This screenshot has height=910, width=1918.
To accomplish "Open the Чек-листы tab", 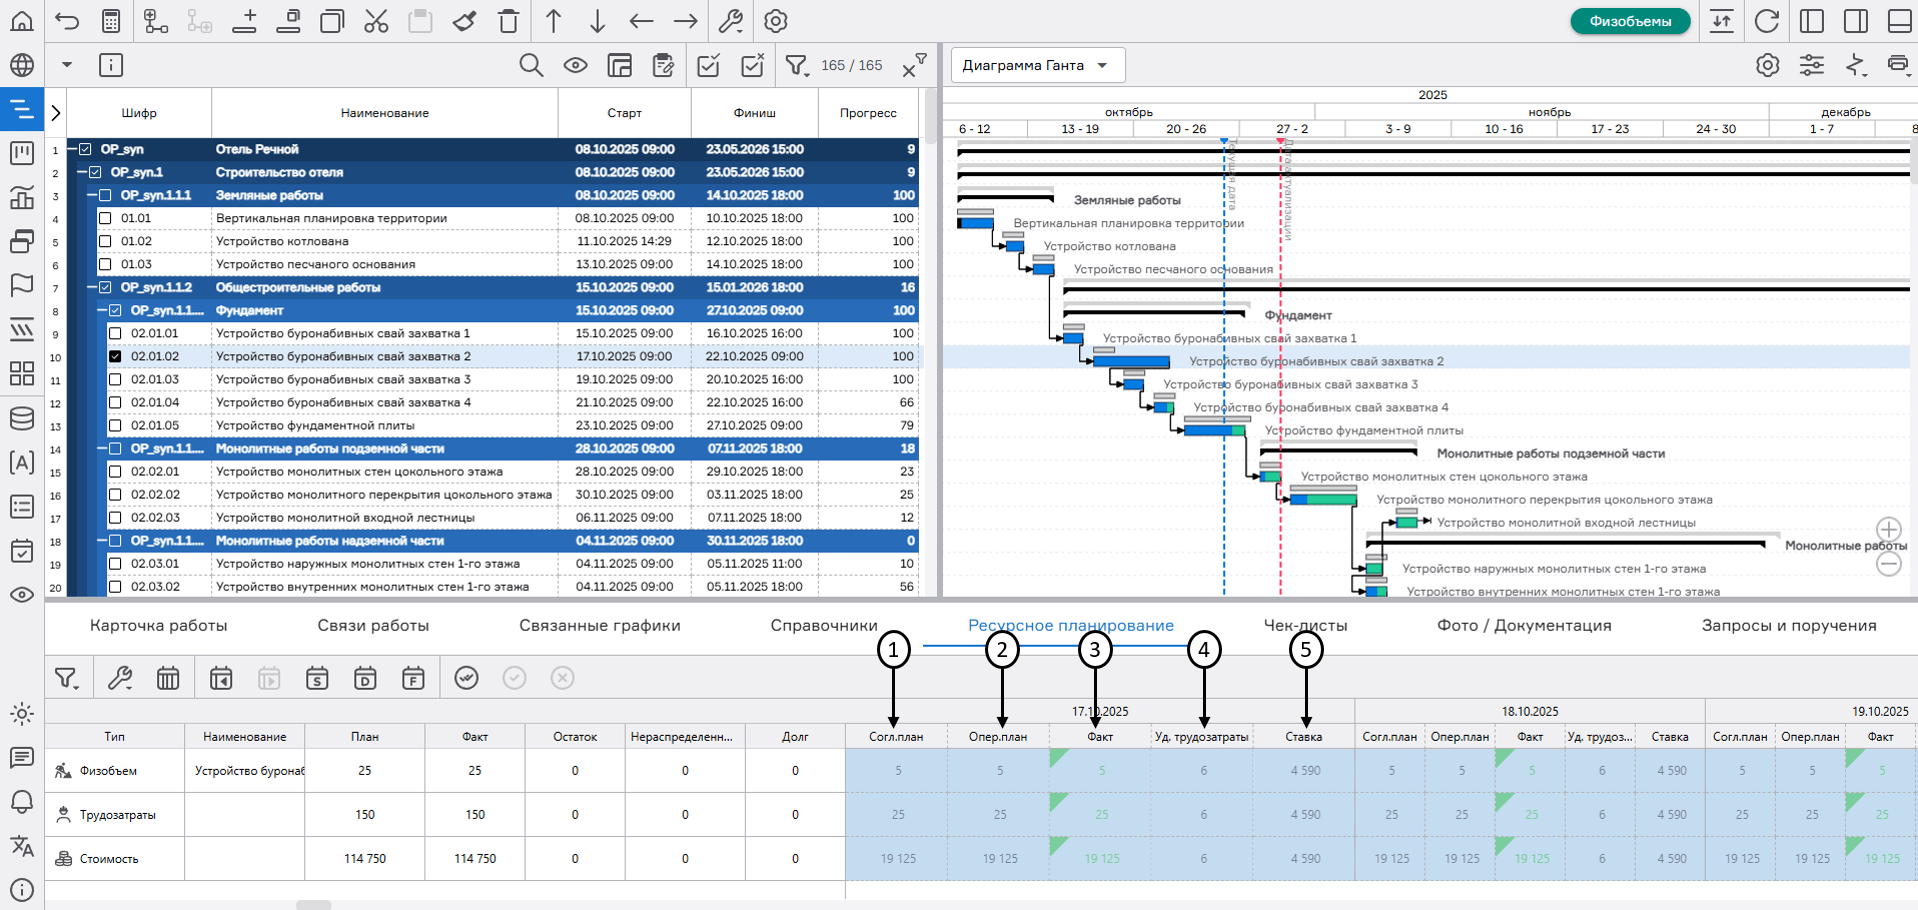I will [1305, 625].
